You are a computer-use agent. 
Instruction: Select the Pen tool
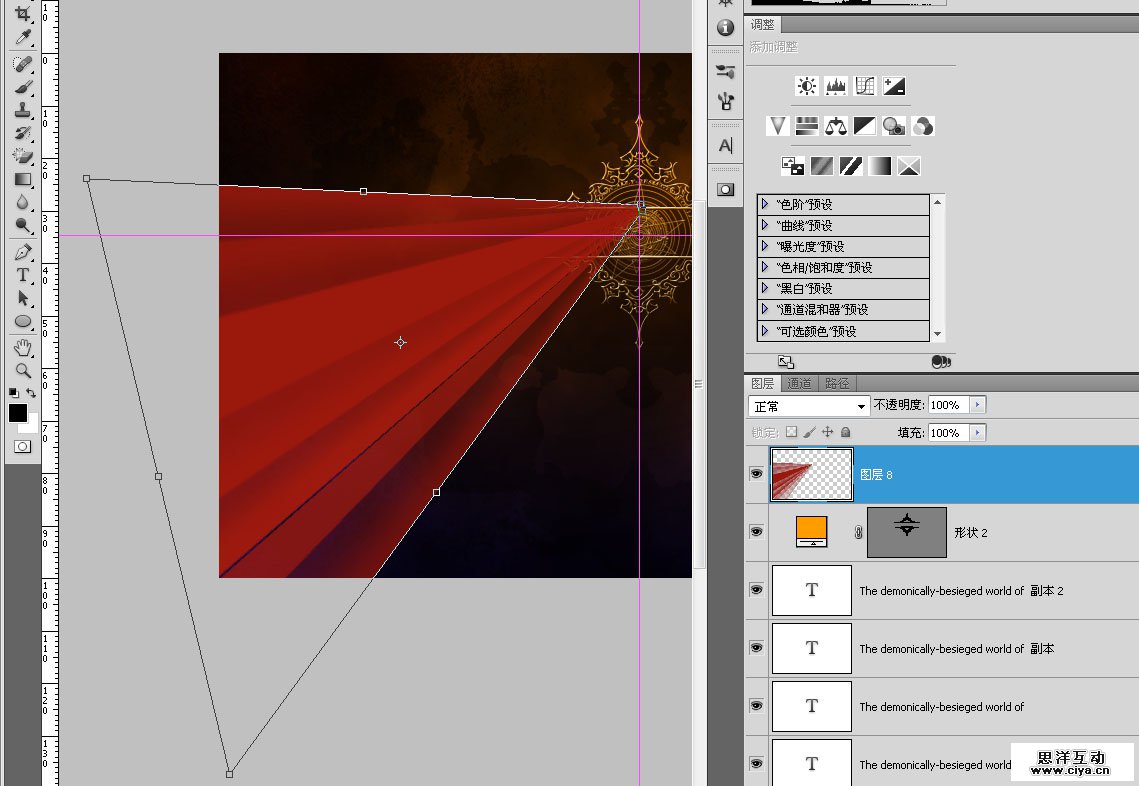point(22,252)
